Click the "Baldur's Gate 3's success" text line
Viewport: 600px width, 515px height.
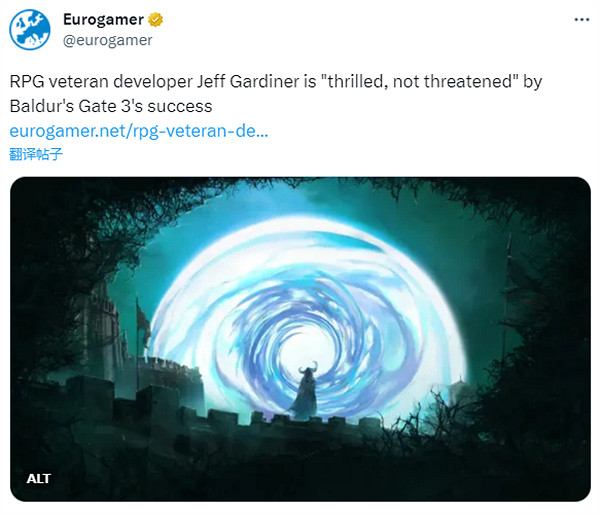111,106
